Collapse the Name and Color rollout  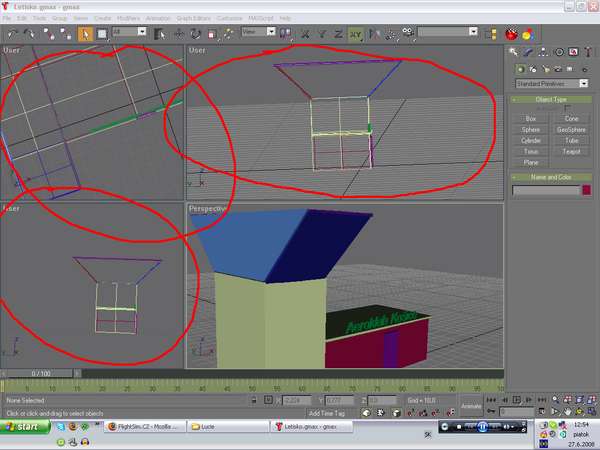tap(551, 177)
